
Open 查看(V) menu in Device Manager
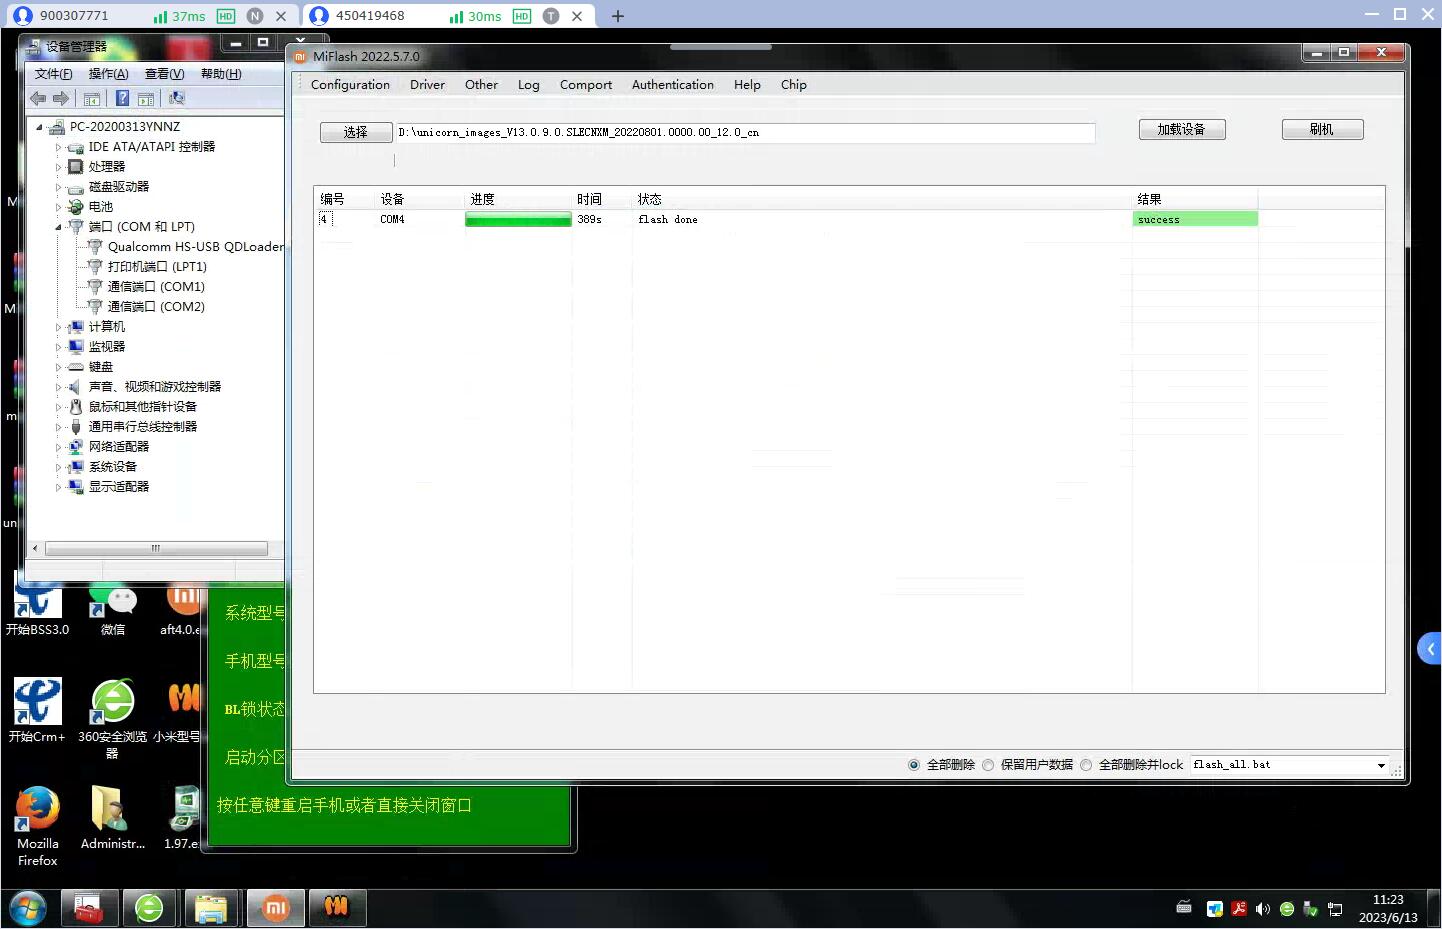(164, 74)
